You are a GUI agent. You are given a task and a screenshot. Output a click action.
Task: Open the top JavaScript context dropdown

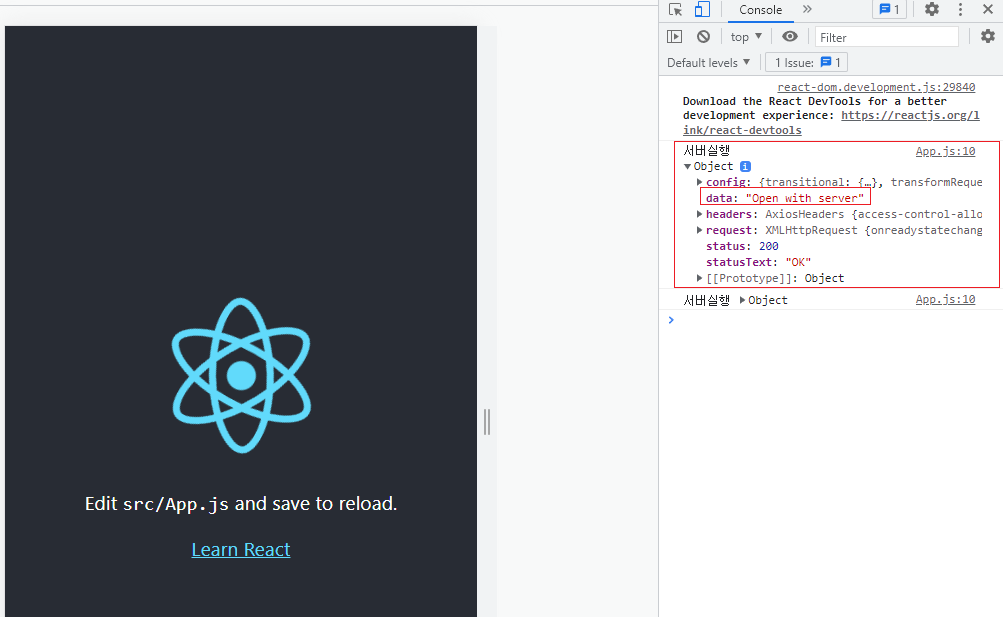pos(746,37)
